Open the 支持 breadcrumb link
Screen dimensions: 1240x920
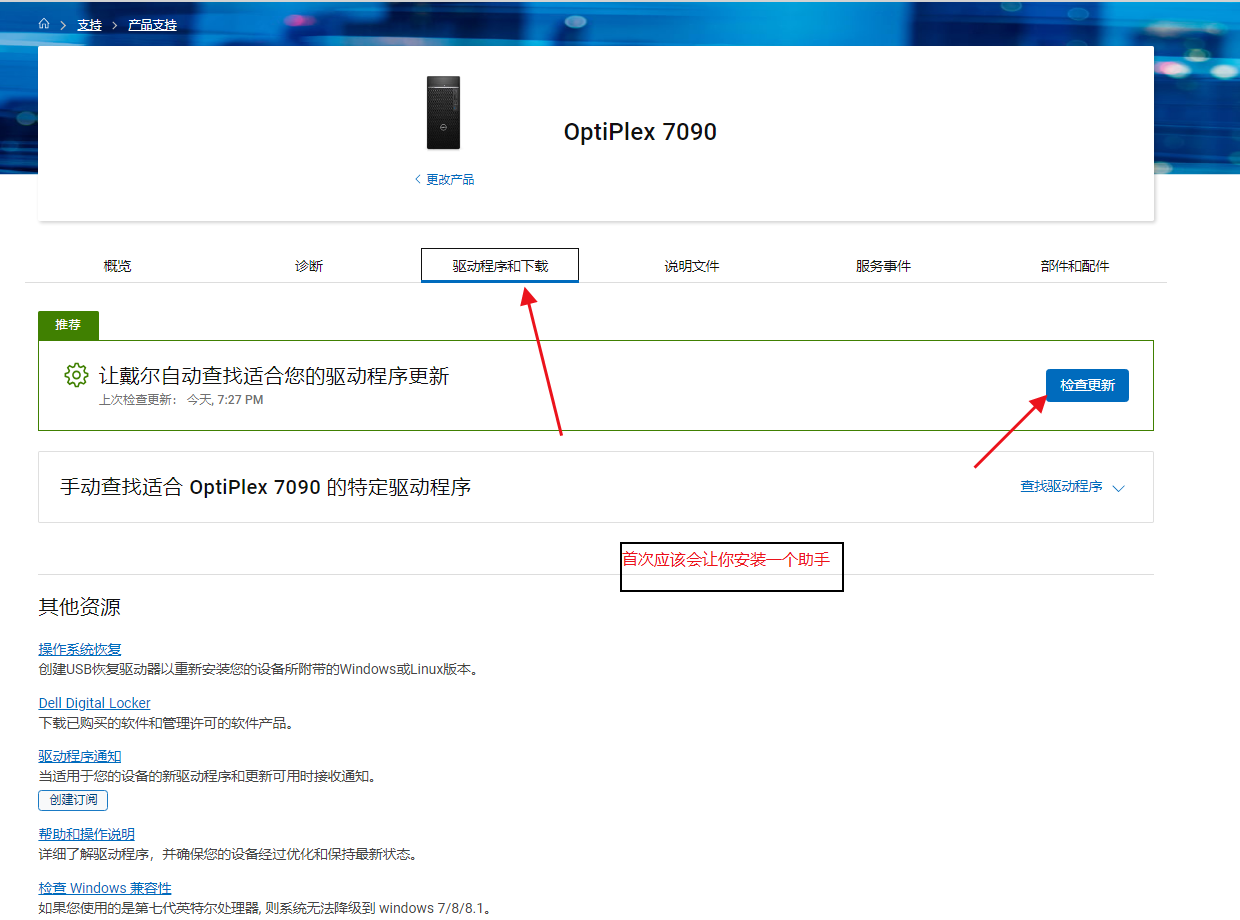pos(89,25)
